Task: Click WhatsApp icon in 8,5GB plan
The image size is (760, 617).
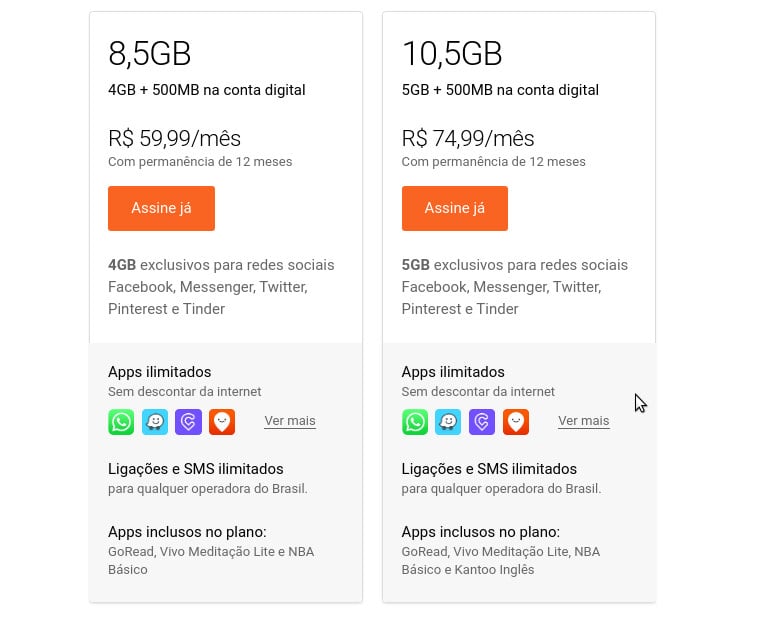Action: coord(121,422)
